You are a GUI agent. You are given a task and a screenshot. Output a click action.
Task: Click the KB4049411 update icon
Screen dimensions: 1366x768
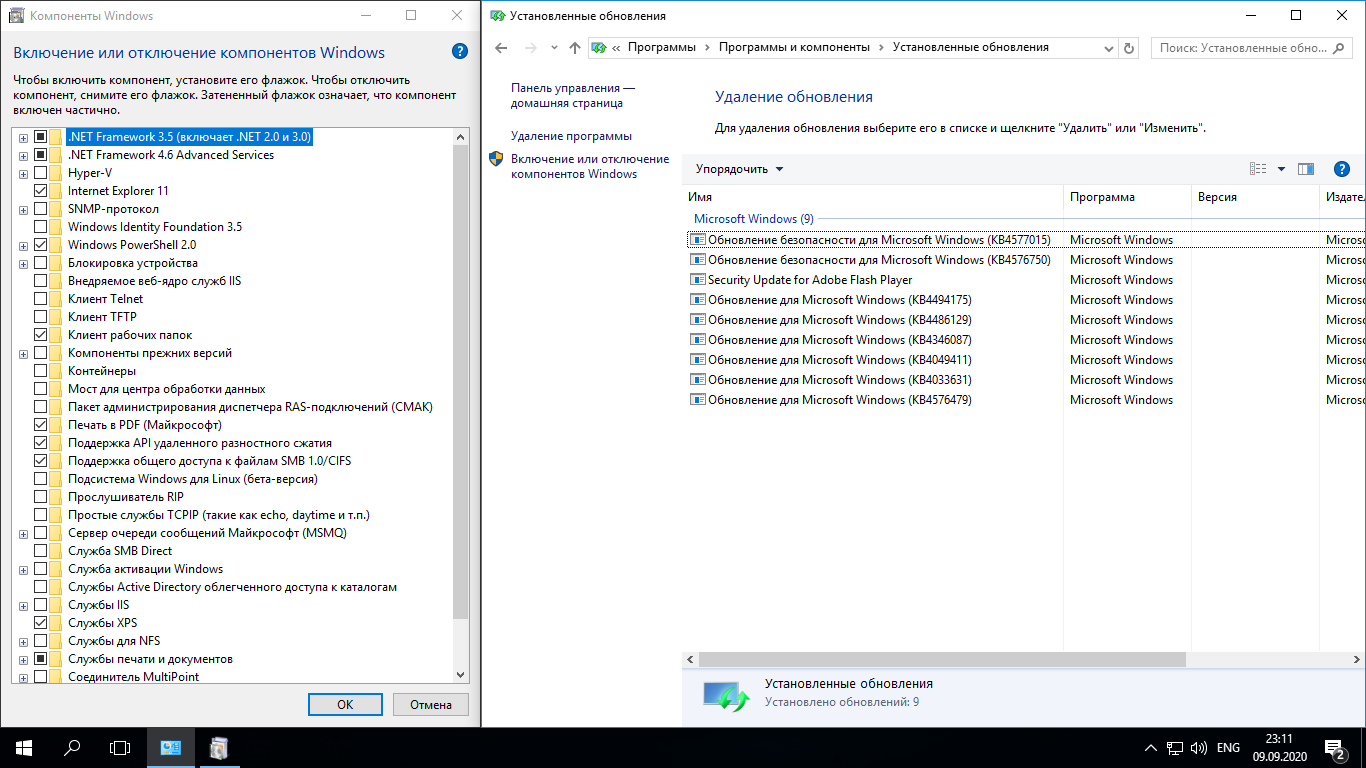tap(698, 360)
